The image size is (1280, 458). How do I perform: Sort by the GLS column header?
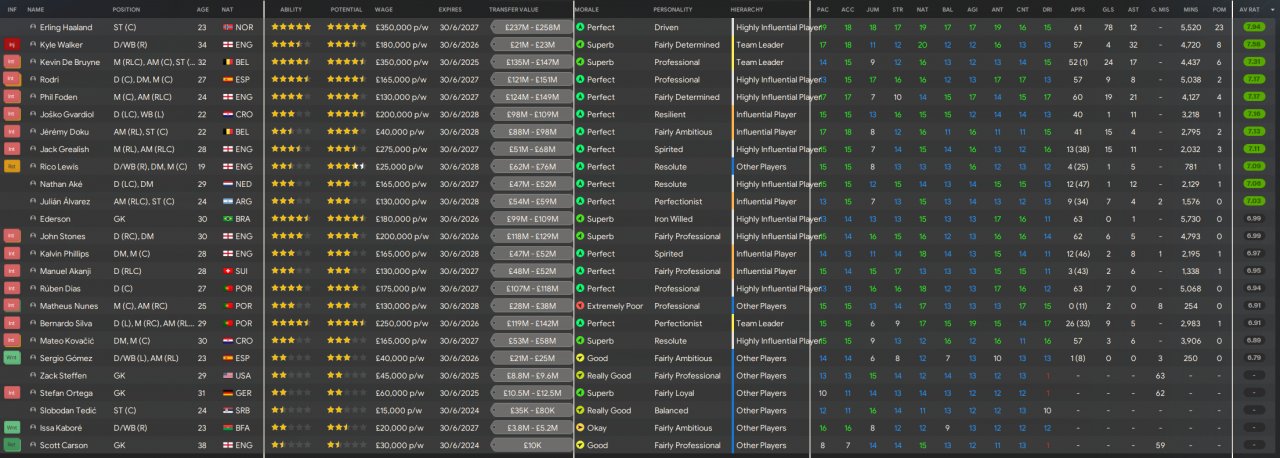coord(1107,9)
